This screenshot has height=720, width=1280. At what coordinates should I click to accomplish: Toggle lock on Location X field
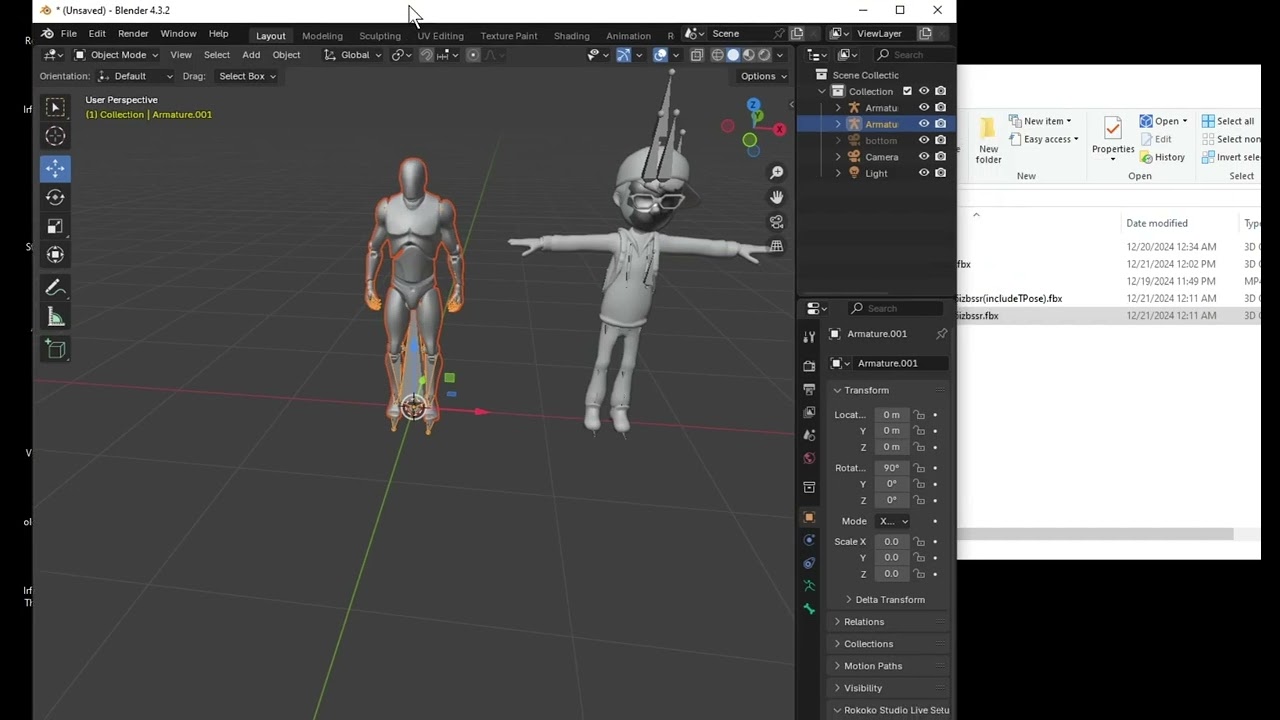coord(919,415)
